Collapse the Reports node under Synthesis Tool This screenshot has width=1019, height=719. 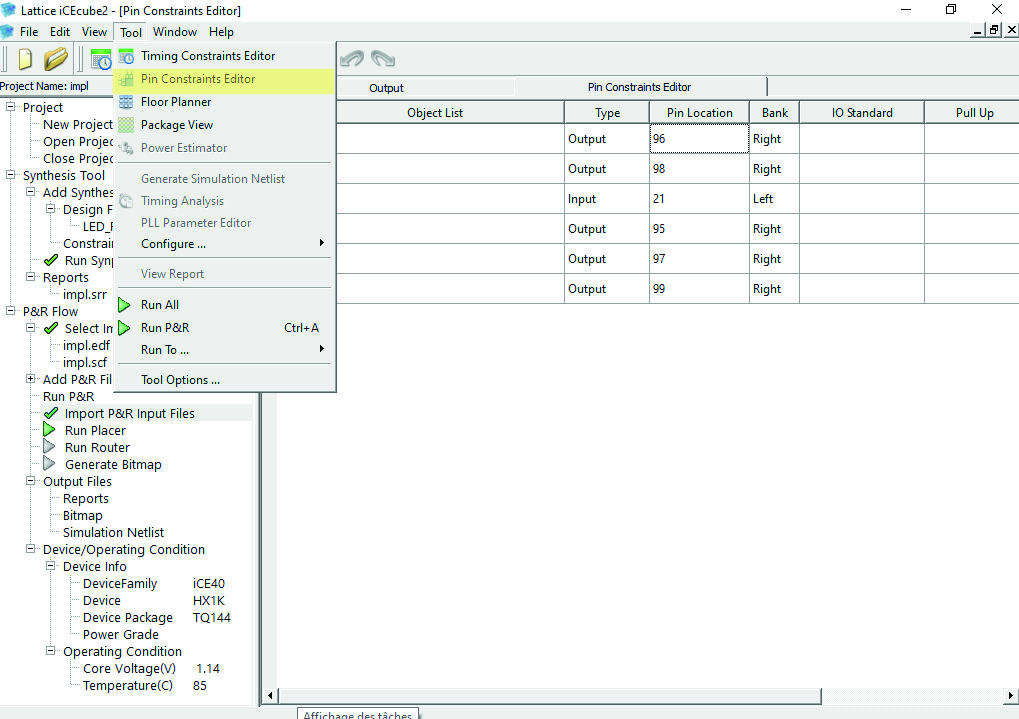point(31,276)
